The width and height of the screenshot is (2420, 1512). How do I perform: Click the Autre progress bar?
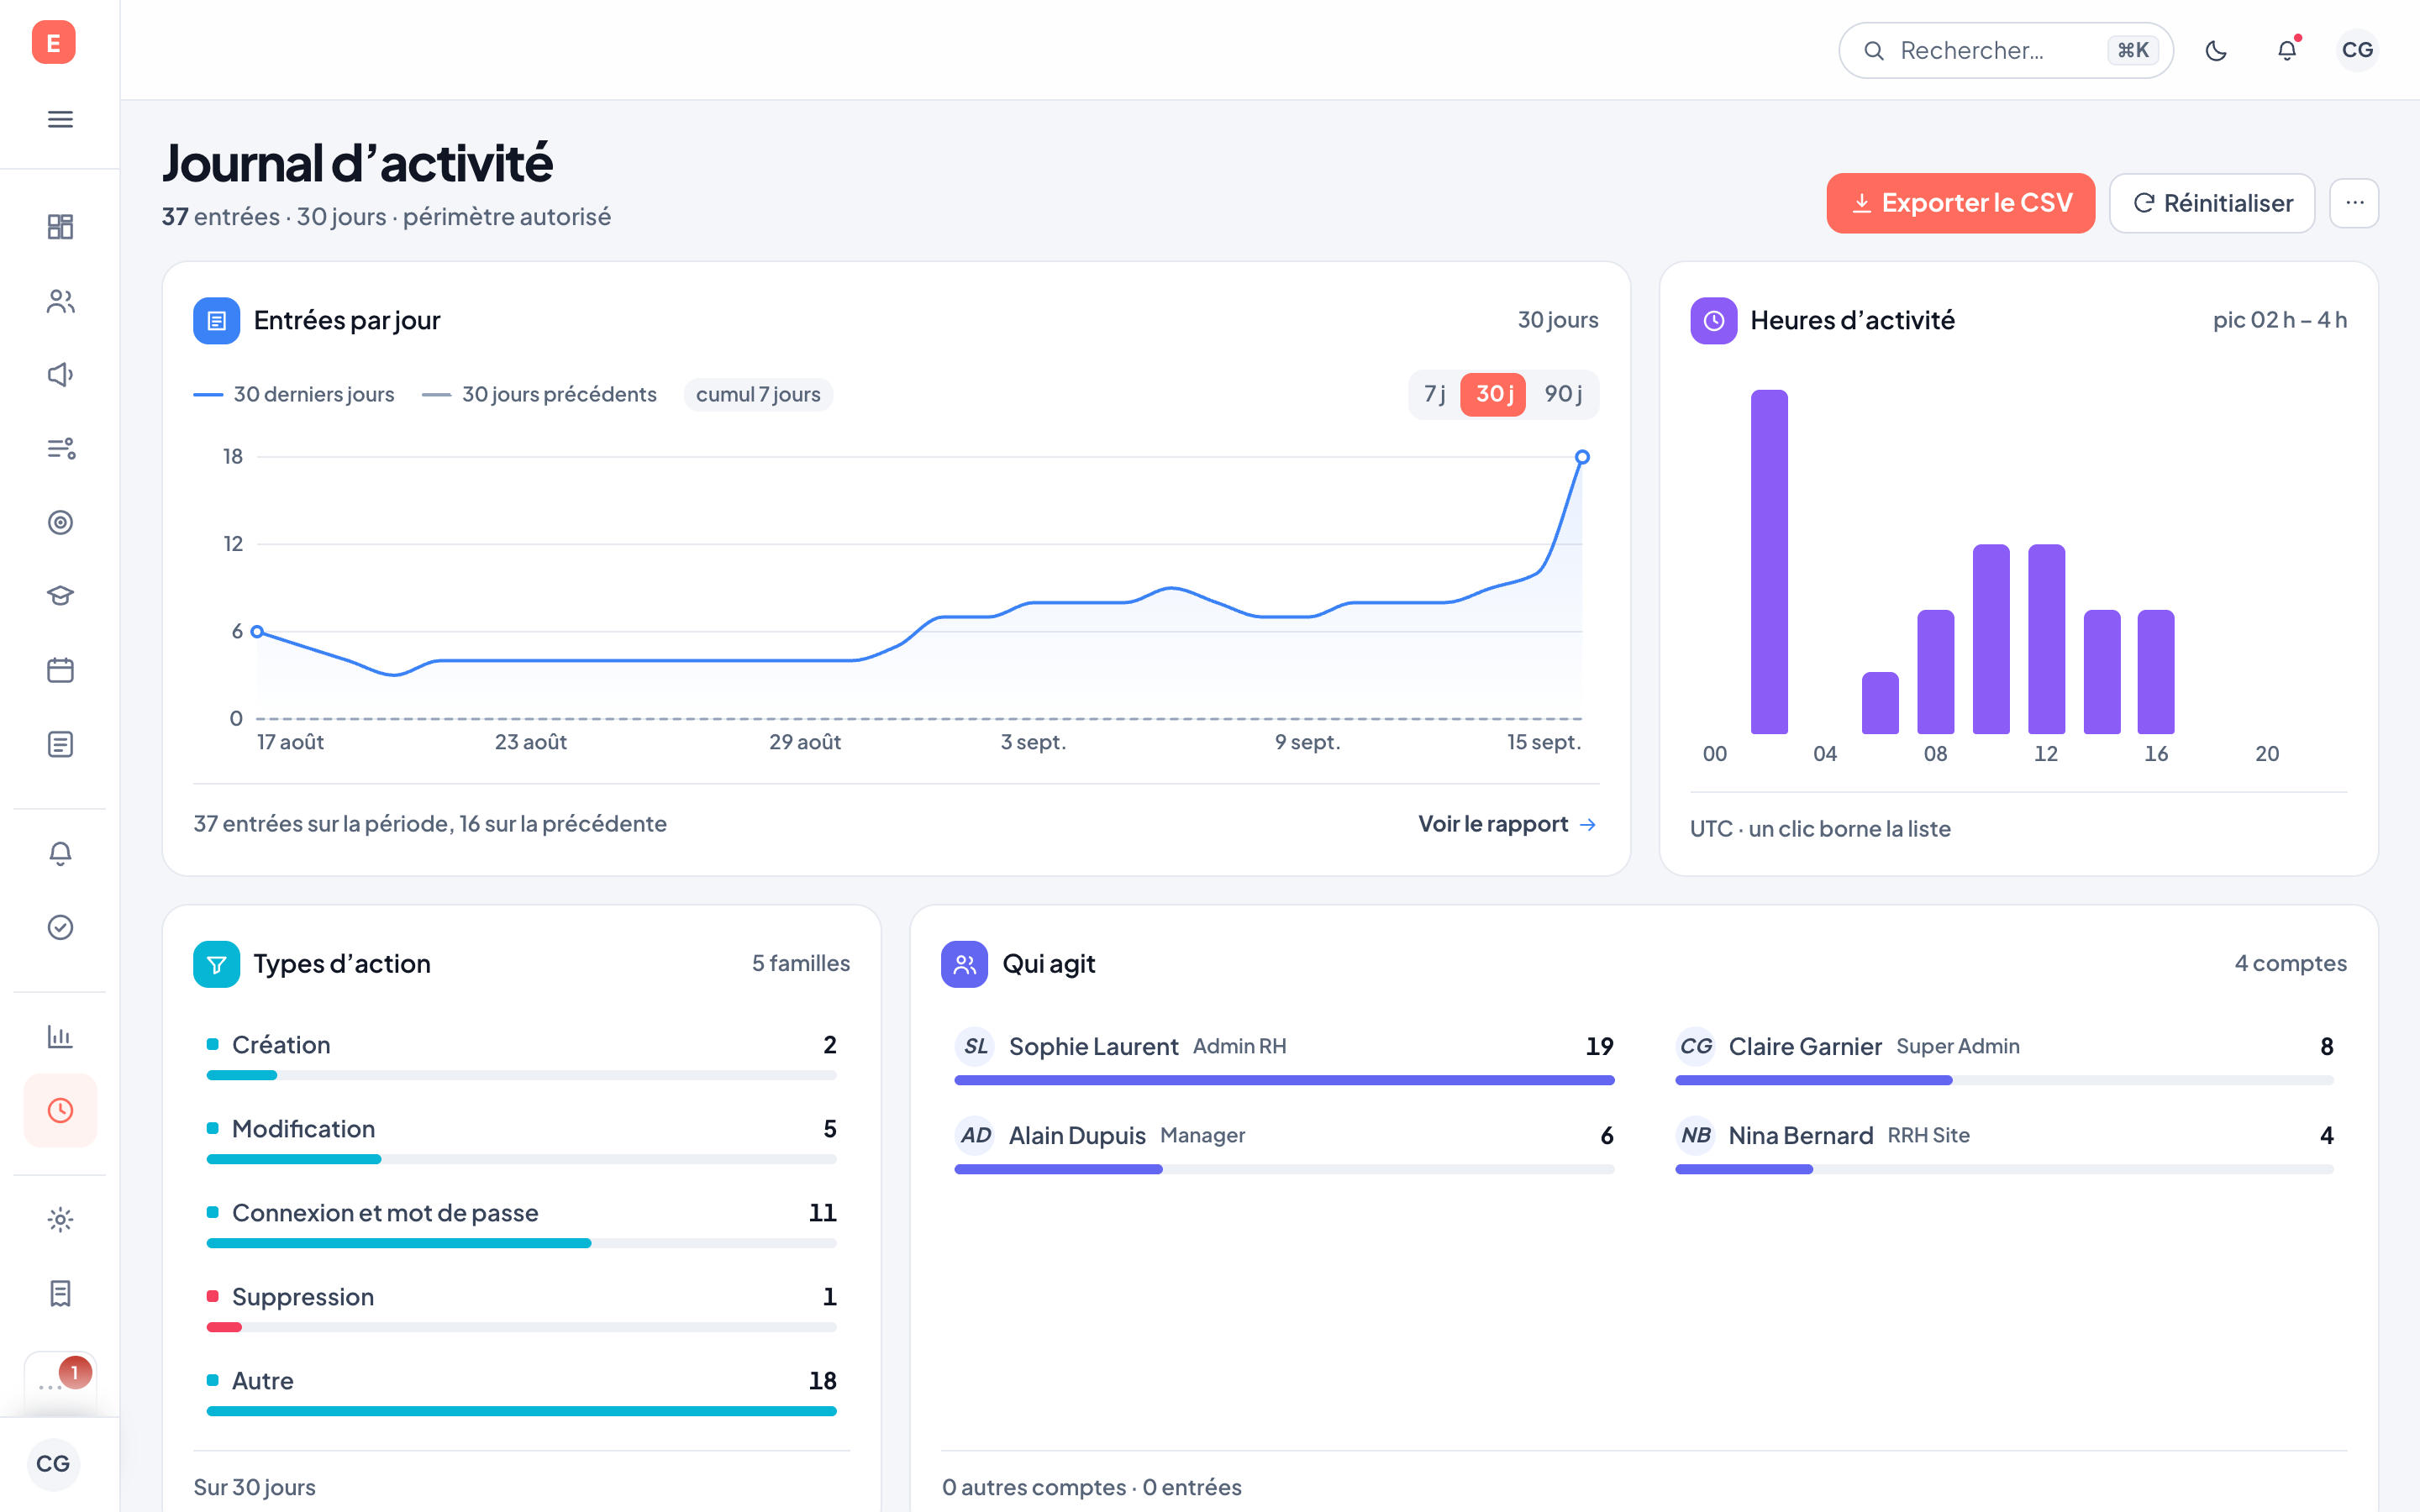(x=521, y=1411)
